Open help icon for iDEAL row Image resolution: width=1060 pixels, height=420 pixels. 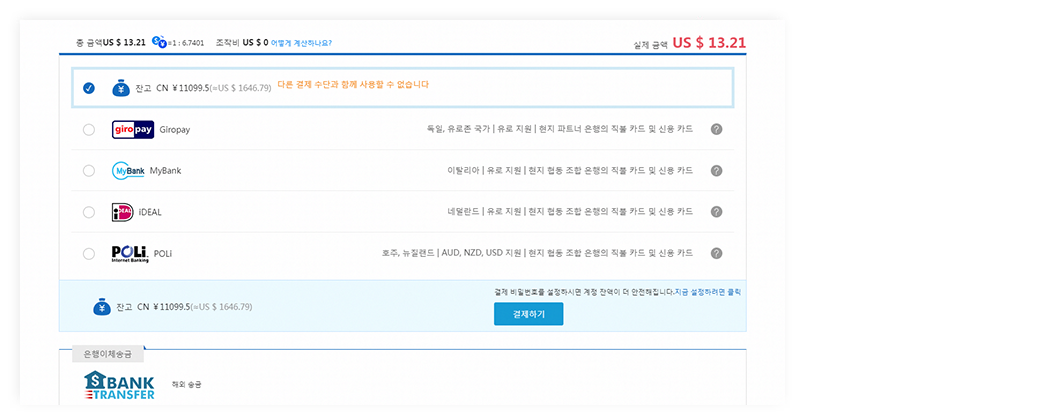coord(716,212)
